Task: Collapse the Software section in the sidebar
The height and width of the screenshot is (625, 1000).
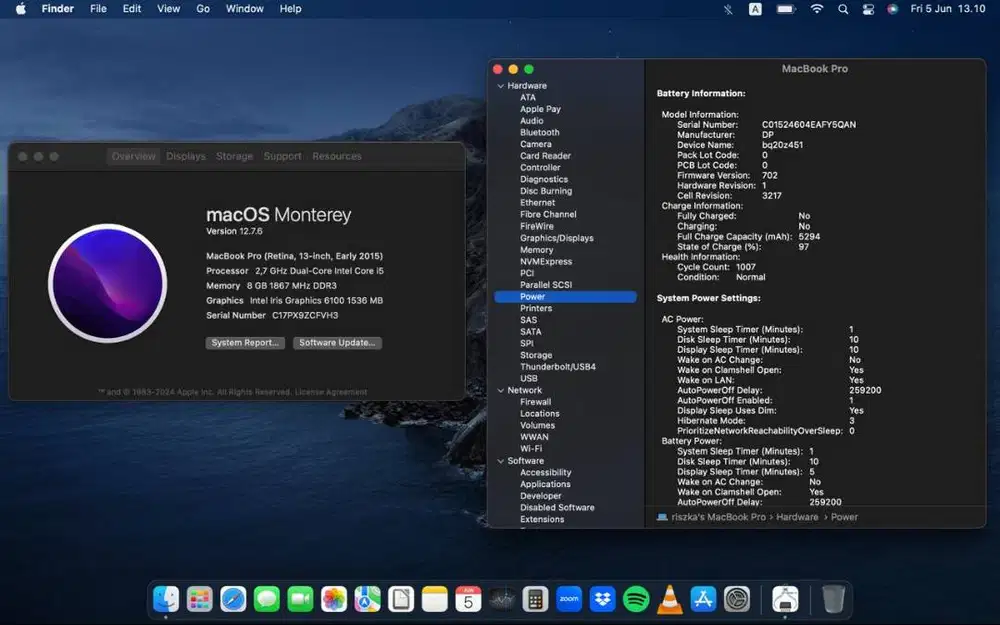Action: click(x=501, y=461)
